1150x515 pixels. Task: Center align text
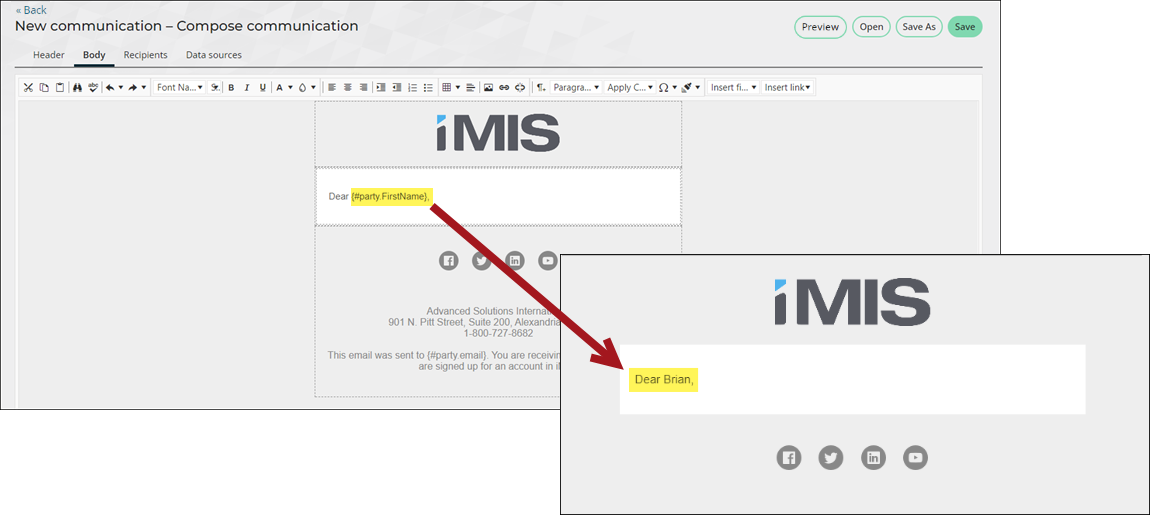tap(348, 87)
